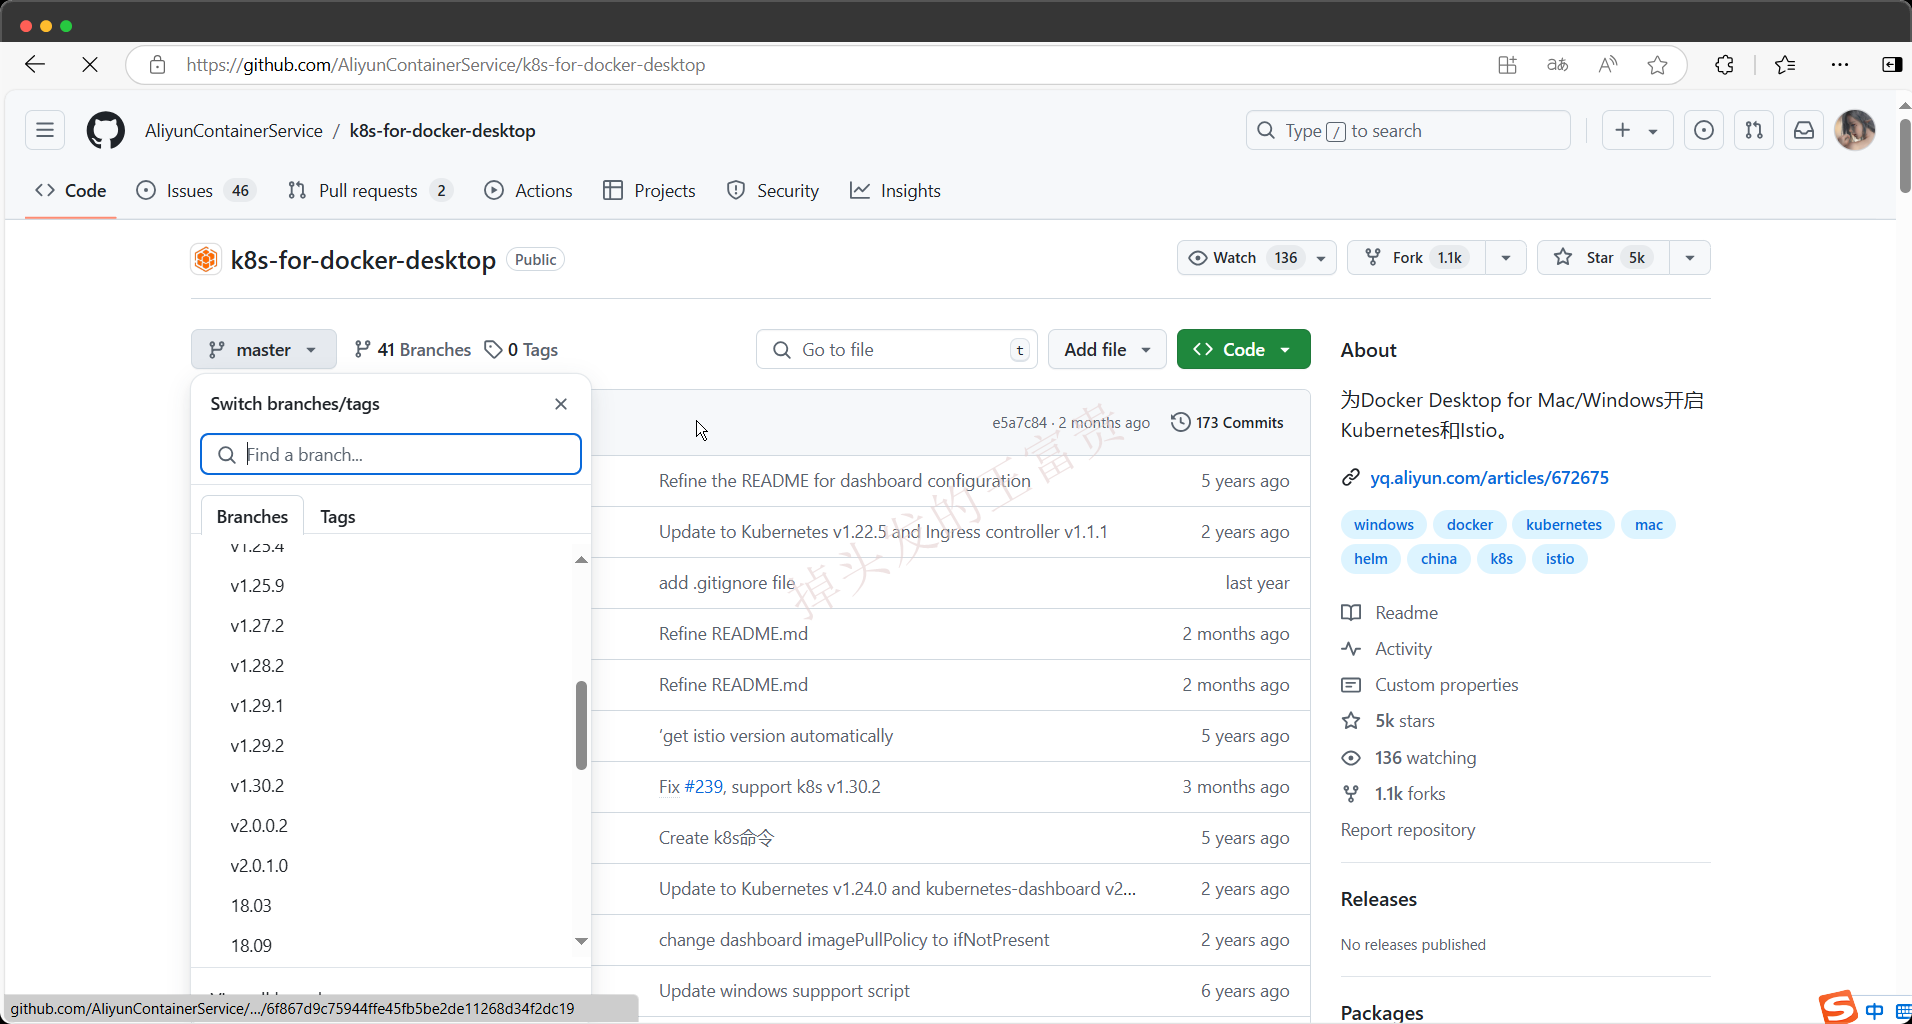Open the browser apps grid icon
The width and height of the screenshot is (1912, 1024).
coord(1507,65)
